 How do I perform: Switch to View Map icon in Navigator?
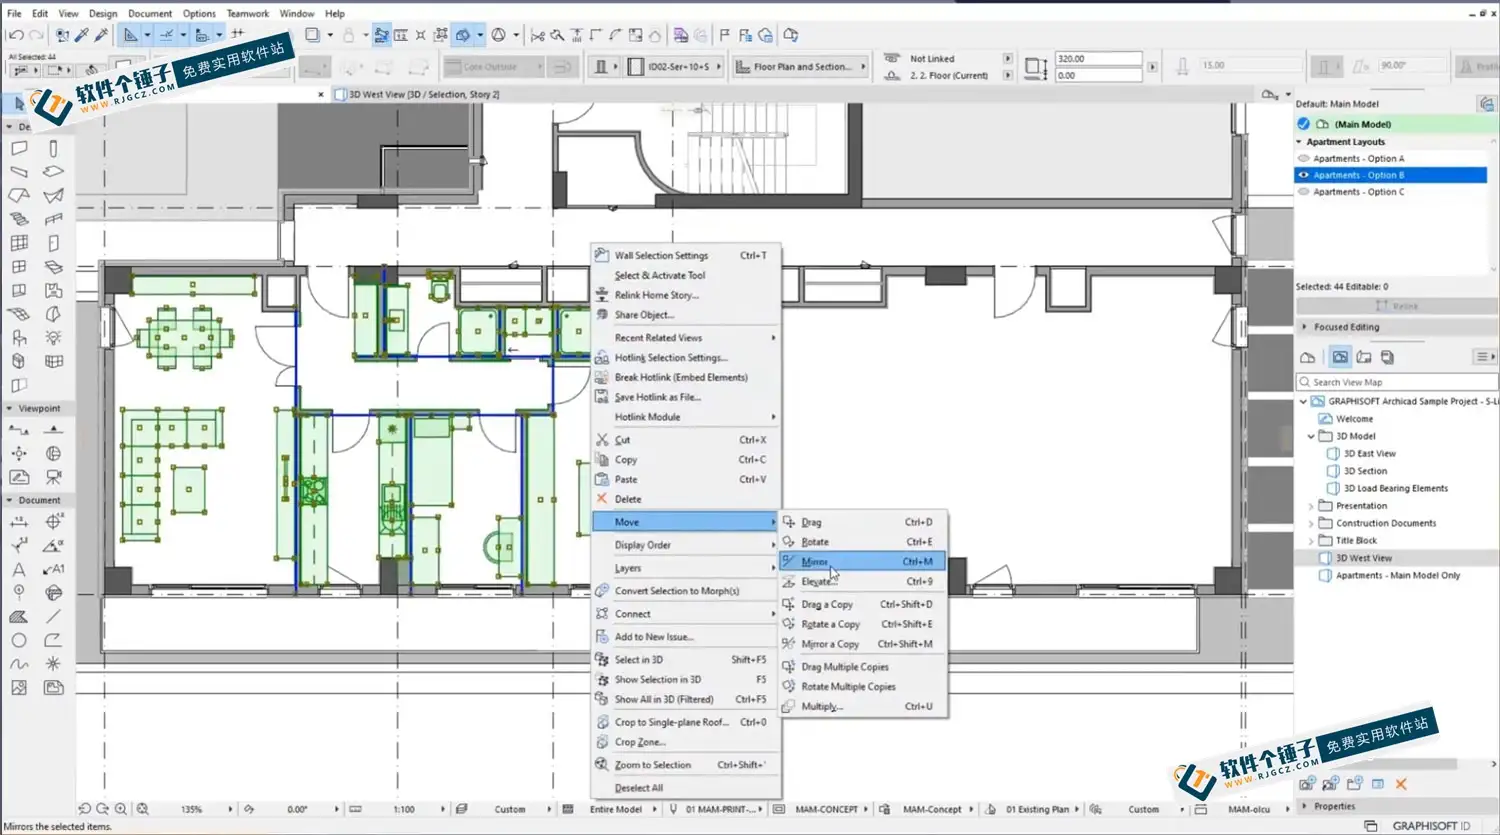[1340, 357]
